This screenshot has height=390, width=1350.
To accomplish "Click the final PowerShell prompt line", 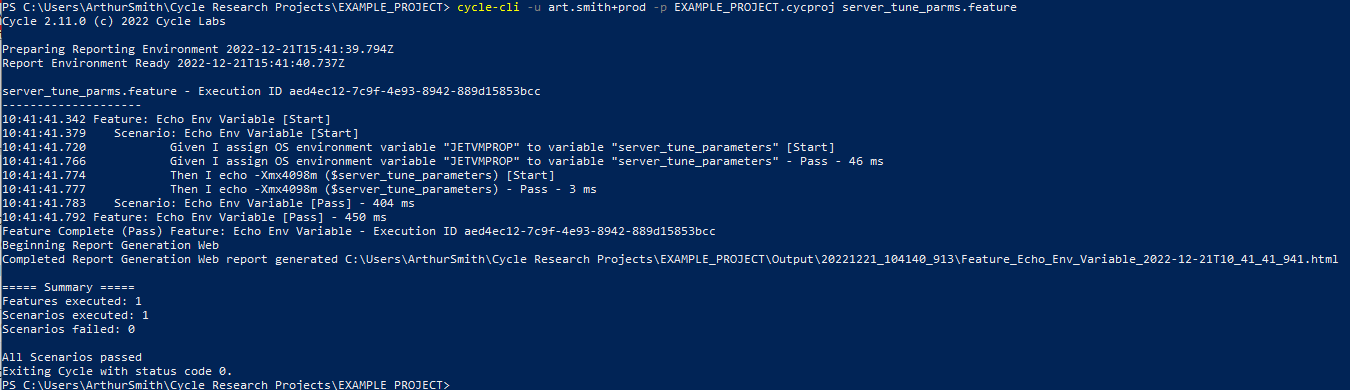I will point(226,384).
